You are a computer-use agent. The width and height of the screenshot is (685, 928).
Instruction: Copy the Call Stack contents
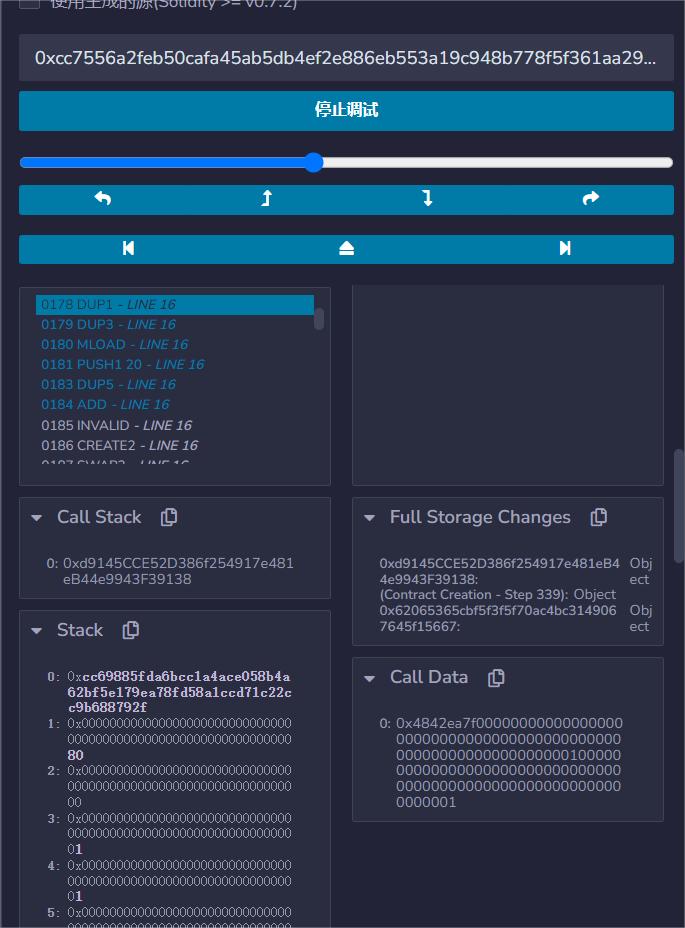pyautogui.click(x=169, y=517)
